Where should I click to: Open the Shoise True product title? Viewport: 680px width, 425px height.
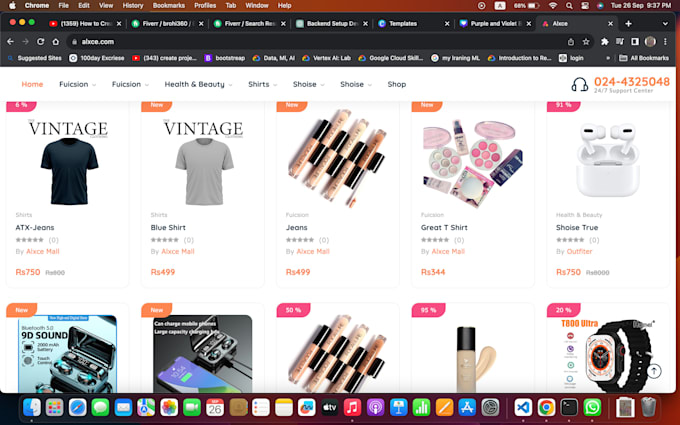[577, 227]
